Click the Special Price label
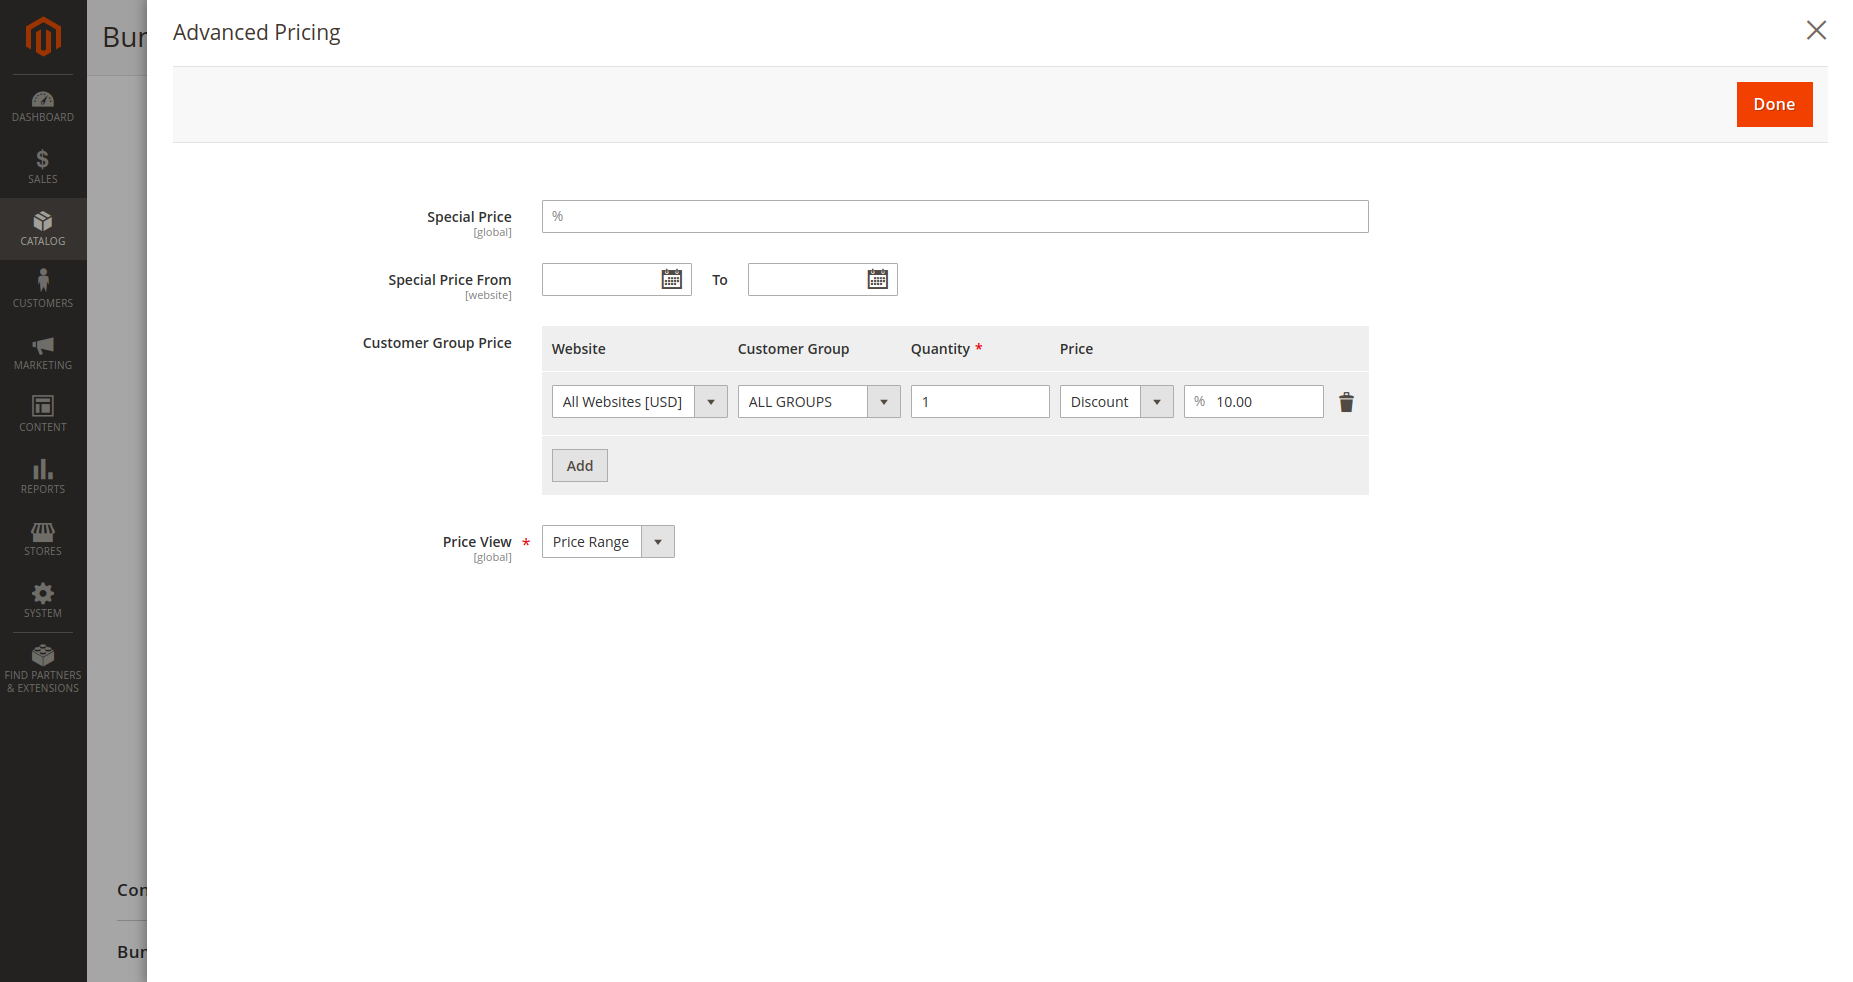1853x982 pixels. [469, 217]
